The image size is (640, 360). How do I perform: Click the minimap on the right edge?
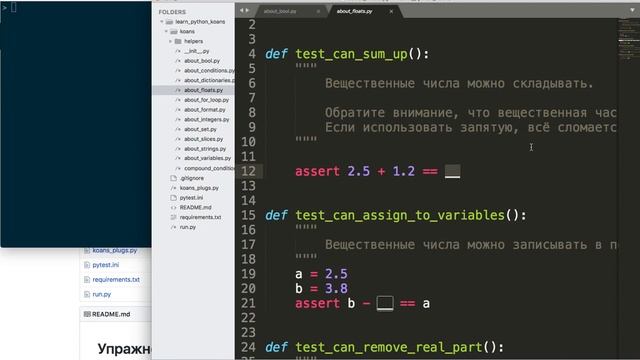coord(629,39)
